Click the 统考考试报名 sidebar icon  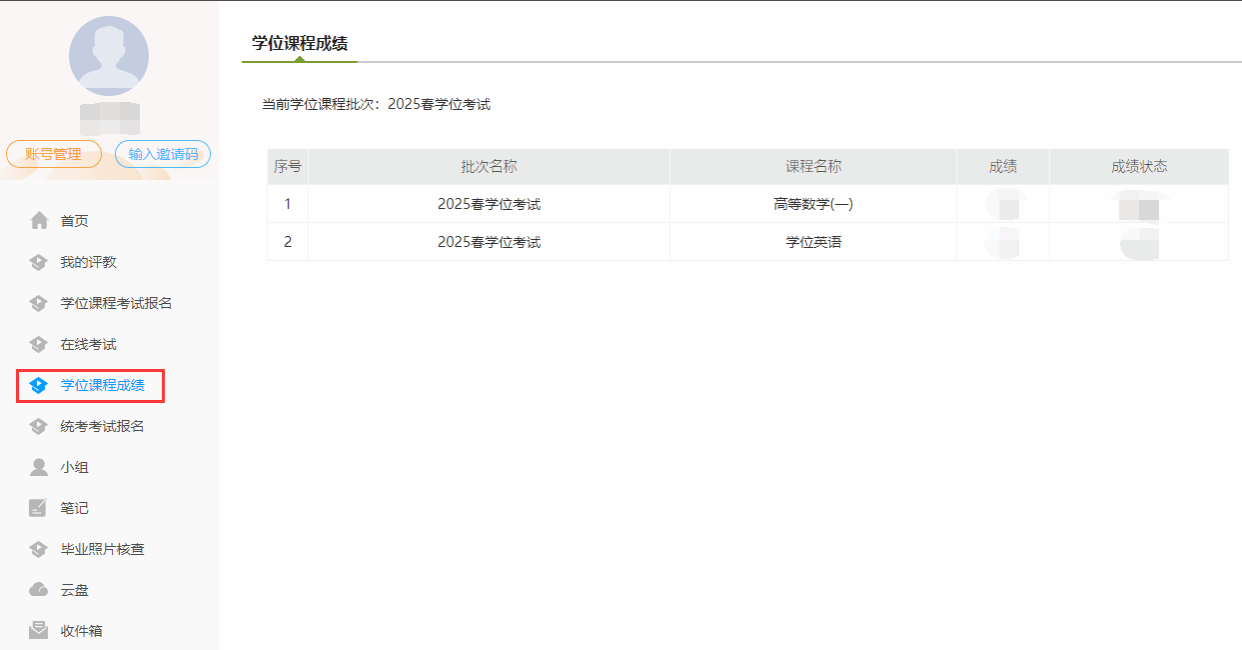coord(39,426)
